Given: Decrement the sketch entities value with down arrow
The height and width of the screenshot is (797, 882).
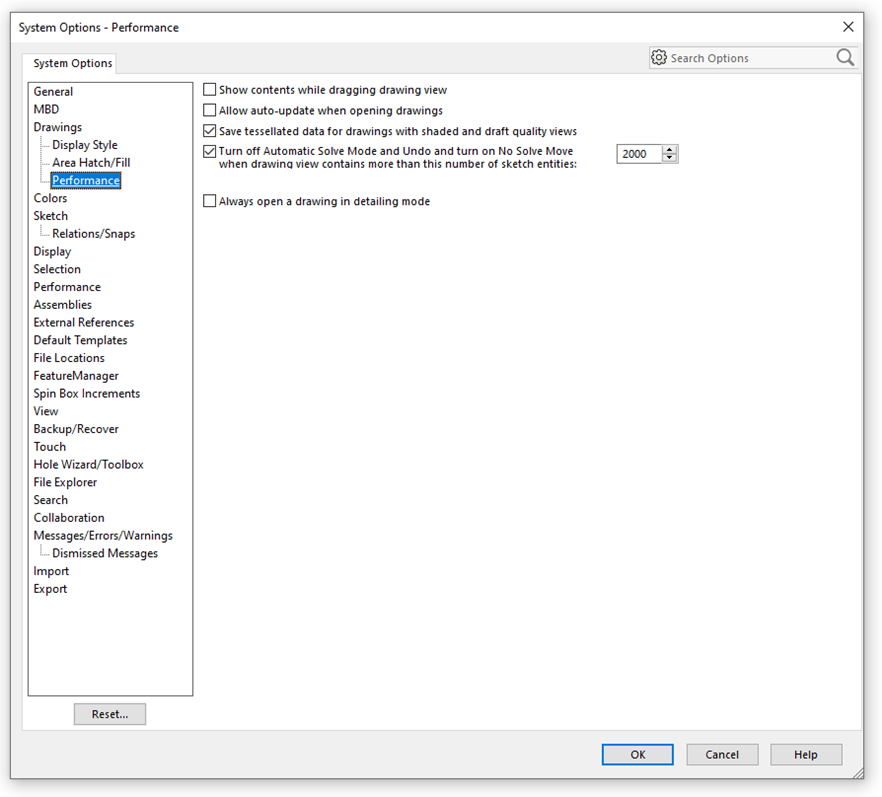Looking at the screenshot, I should pyautogui.click(x=670, y=158).
